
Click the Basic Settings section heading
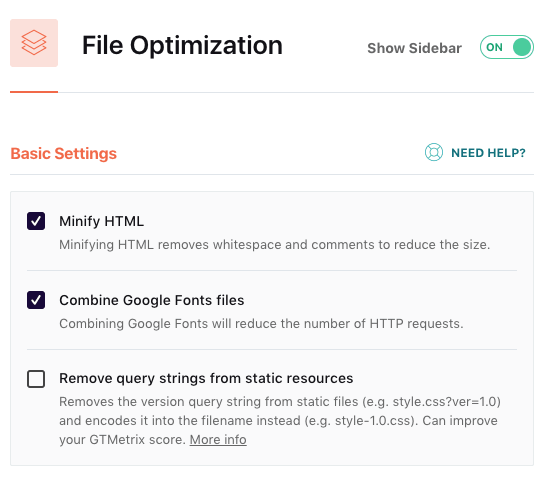[63, 153]
